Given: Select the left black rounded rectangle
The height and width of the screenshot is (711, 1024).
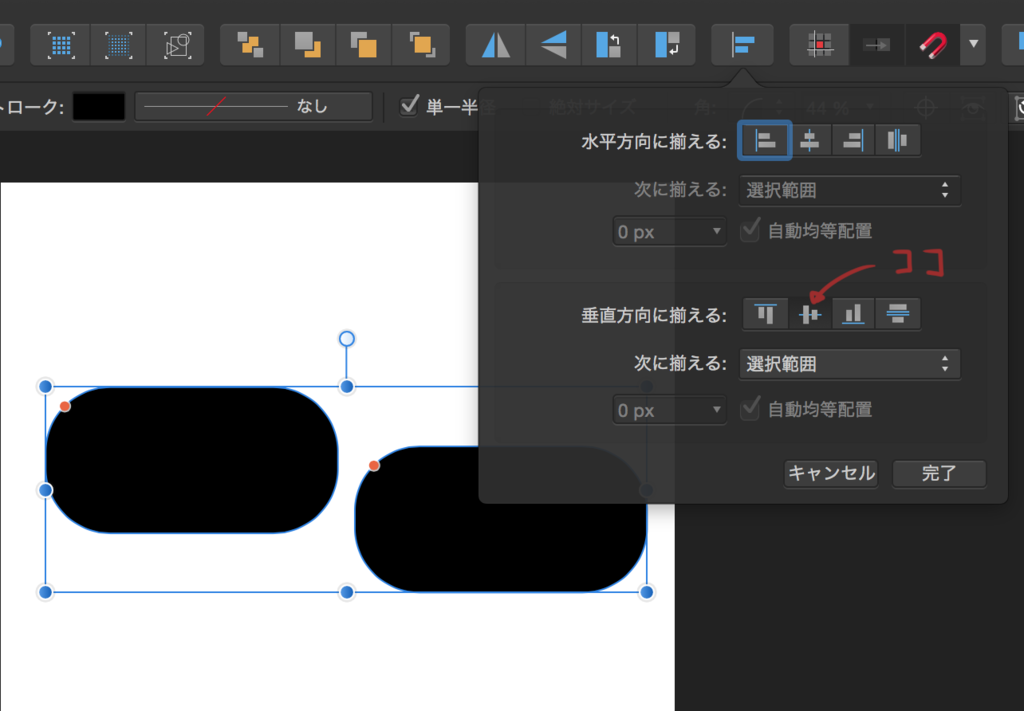Looking at the screenshot, I should coord(192,460).
